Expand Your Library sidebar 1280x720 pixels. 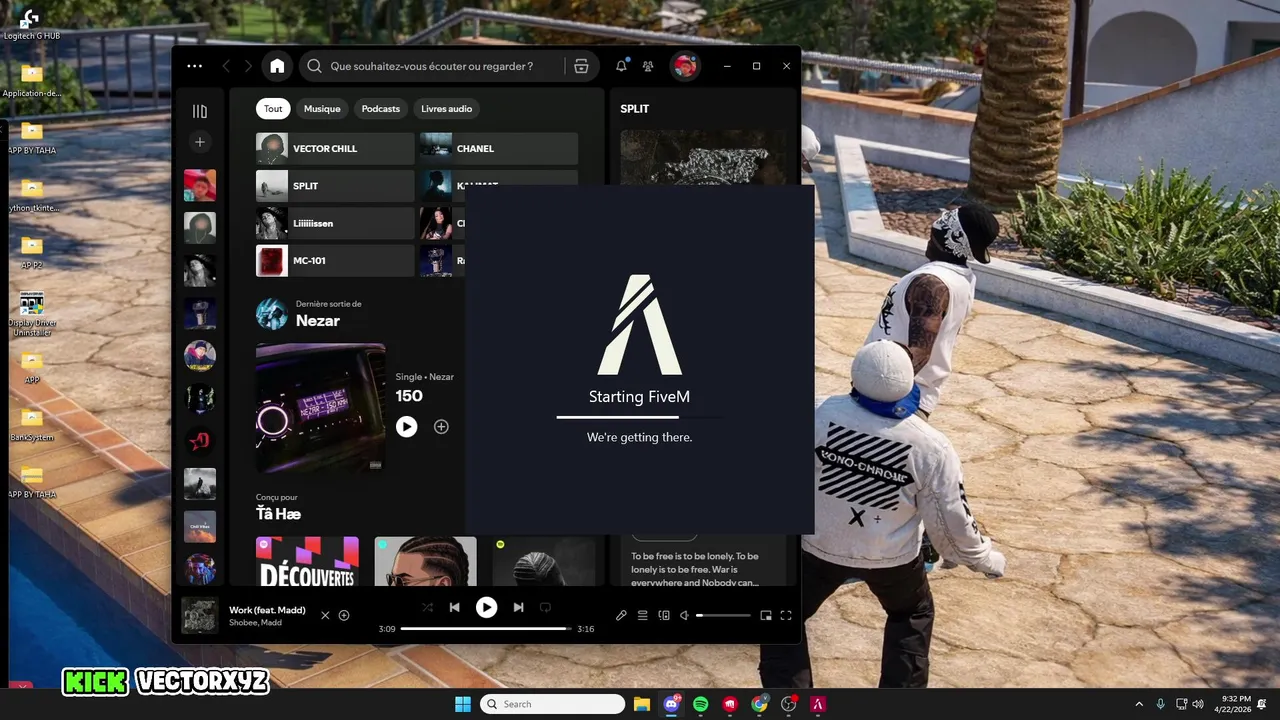[x=200, y=111]
